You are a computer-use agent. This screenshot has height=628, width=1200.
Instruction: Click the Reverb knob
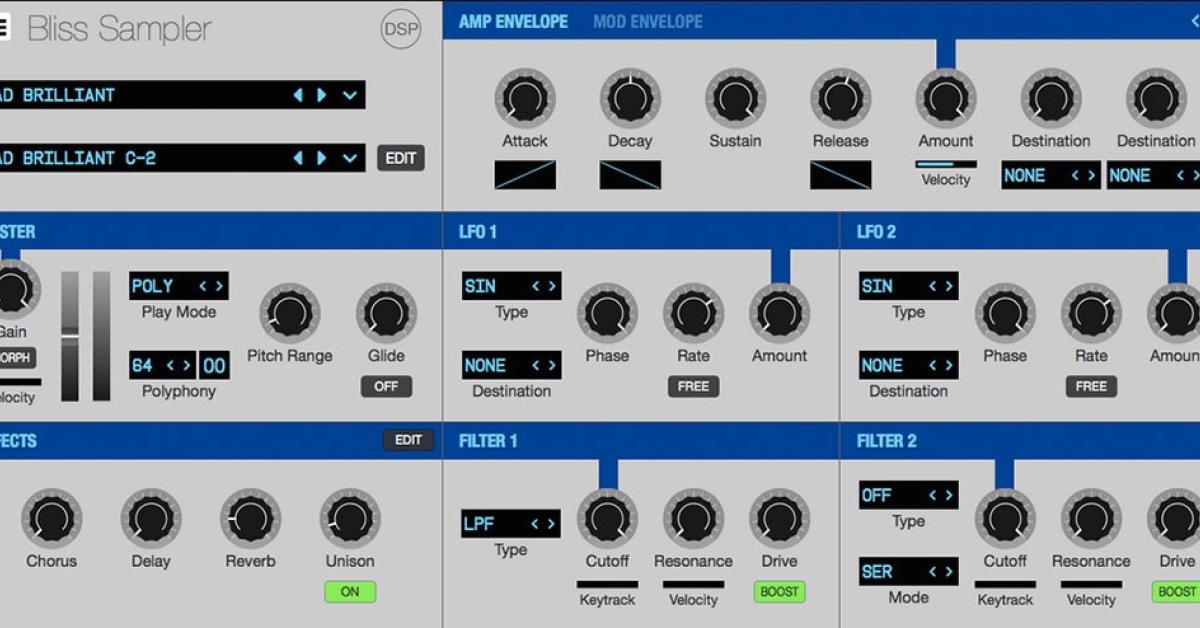(250, 518)
